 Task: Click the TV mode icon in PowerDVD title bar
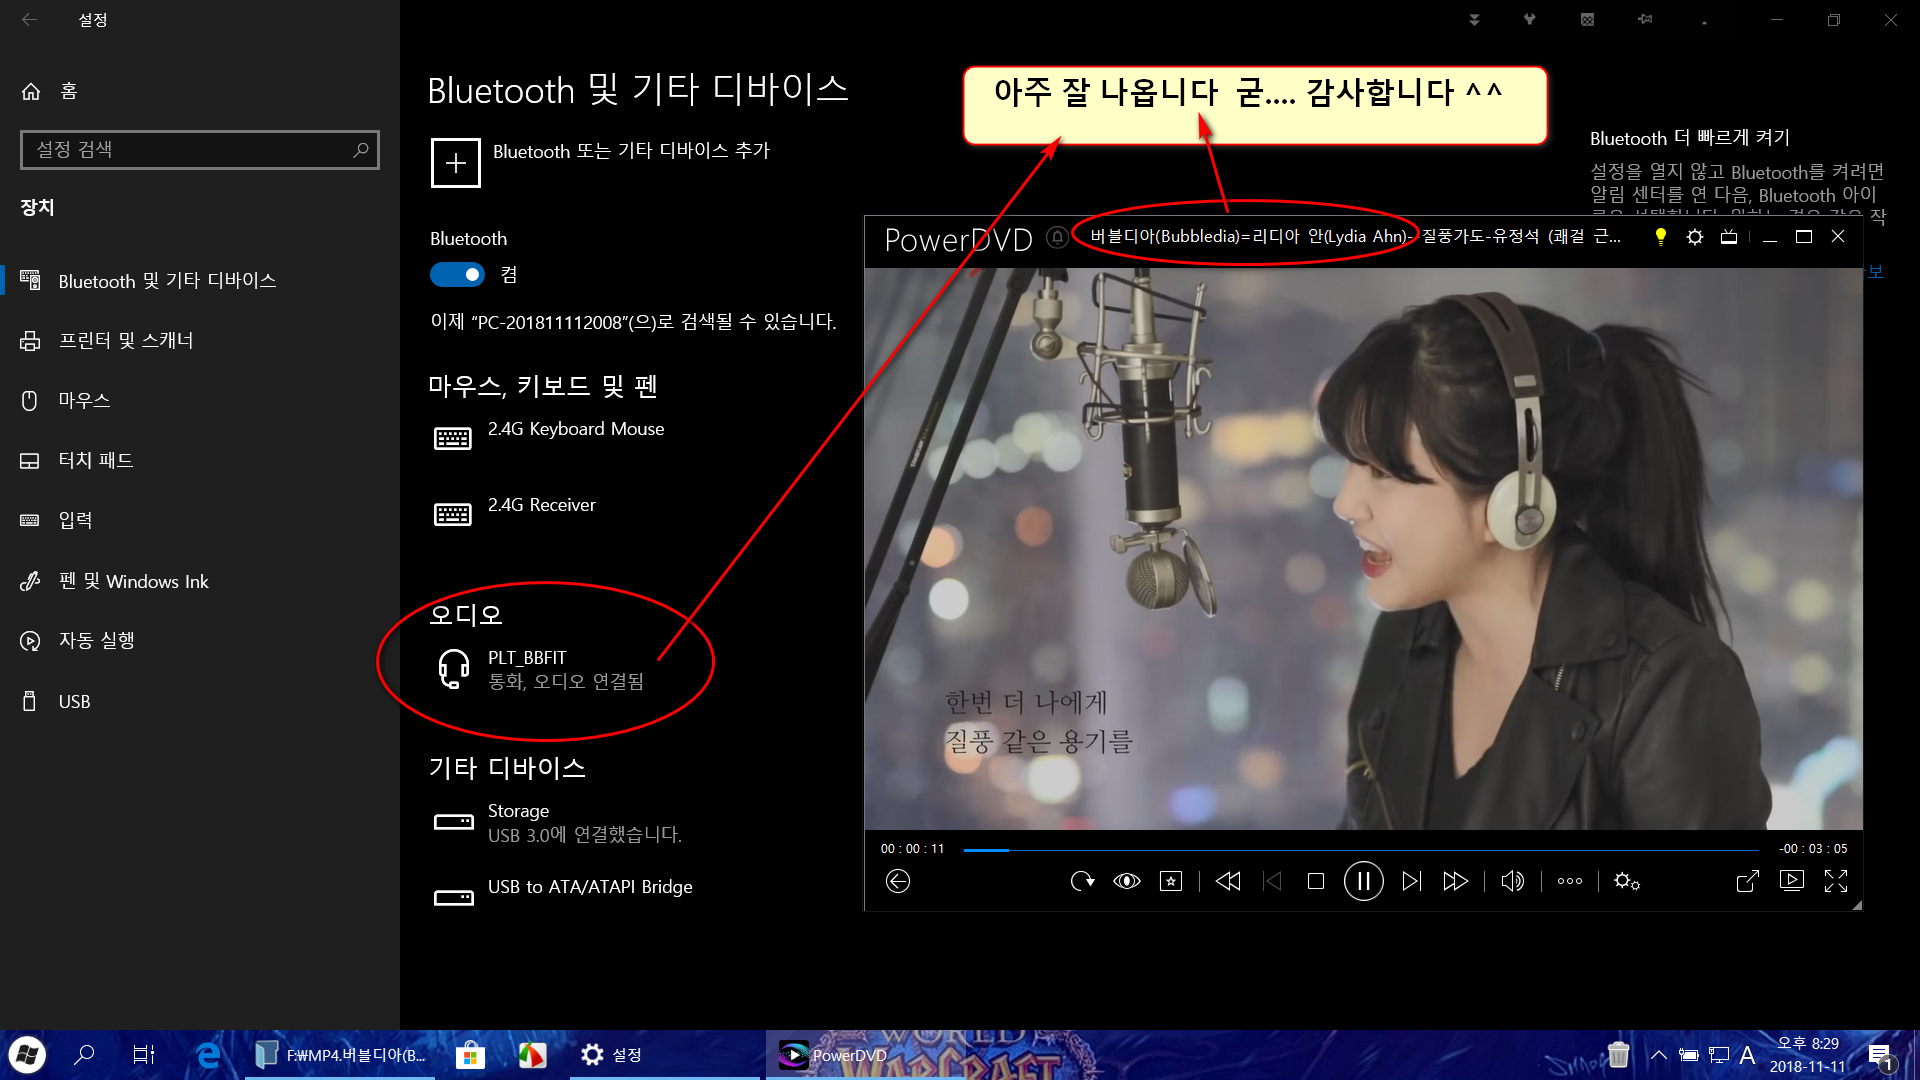click(1729, 237)
